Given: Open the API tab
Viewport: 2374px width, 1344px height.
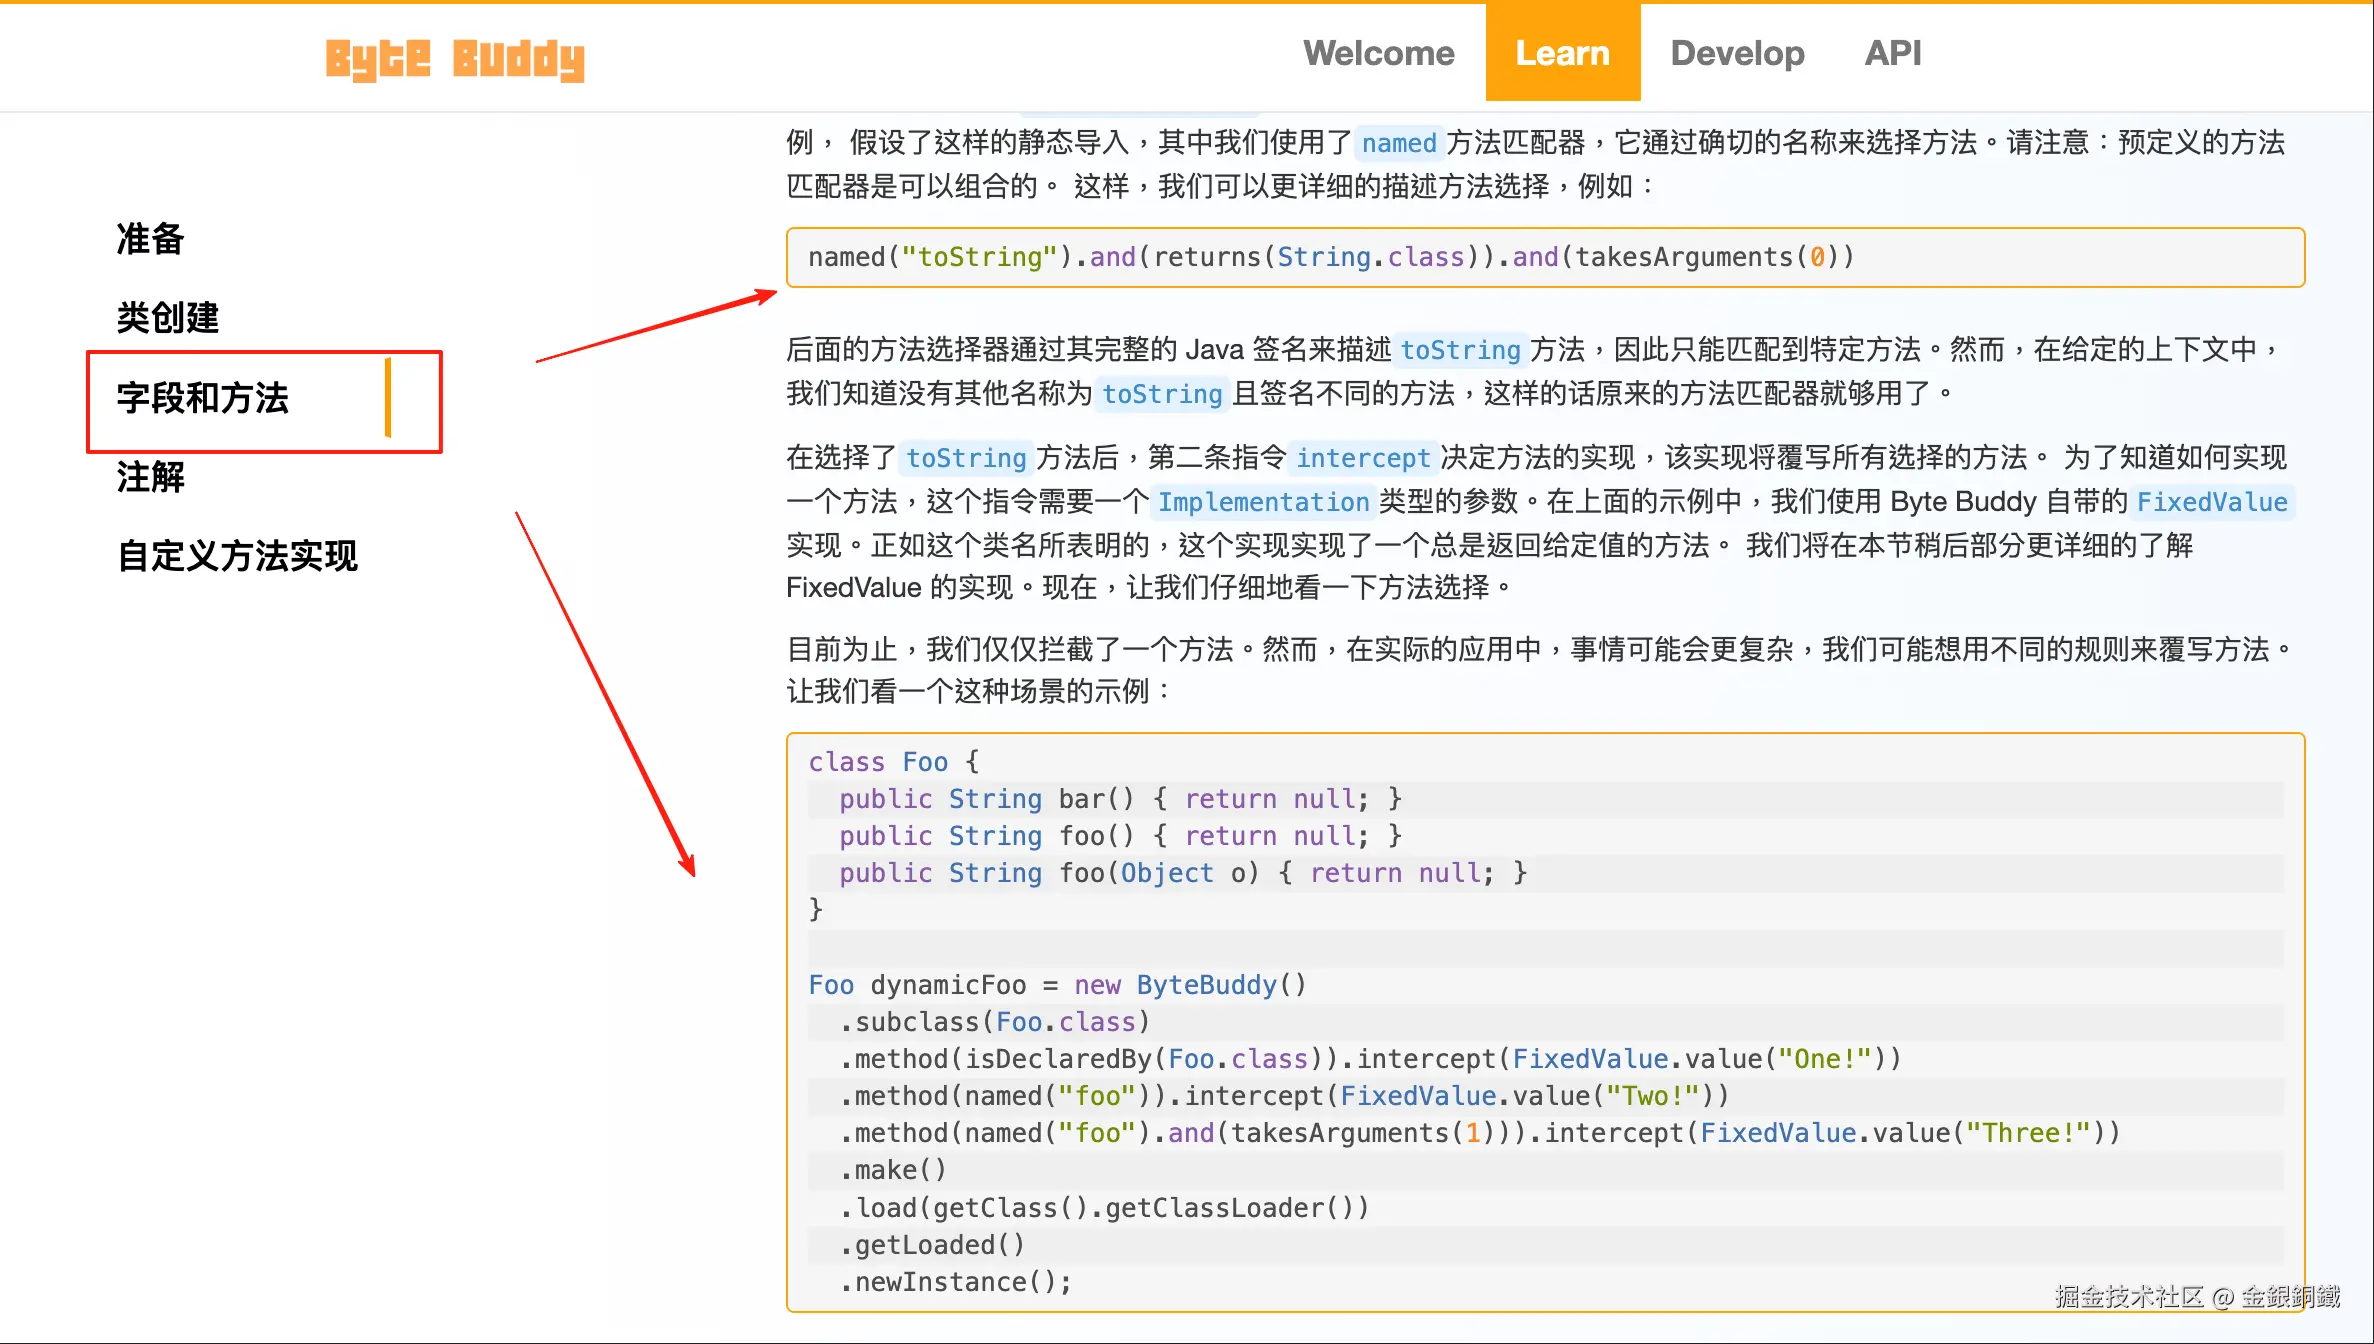Looking at the screenshot, I should 1892,53.
